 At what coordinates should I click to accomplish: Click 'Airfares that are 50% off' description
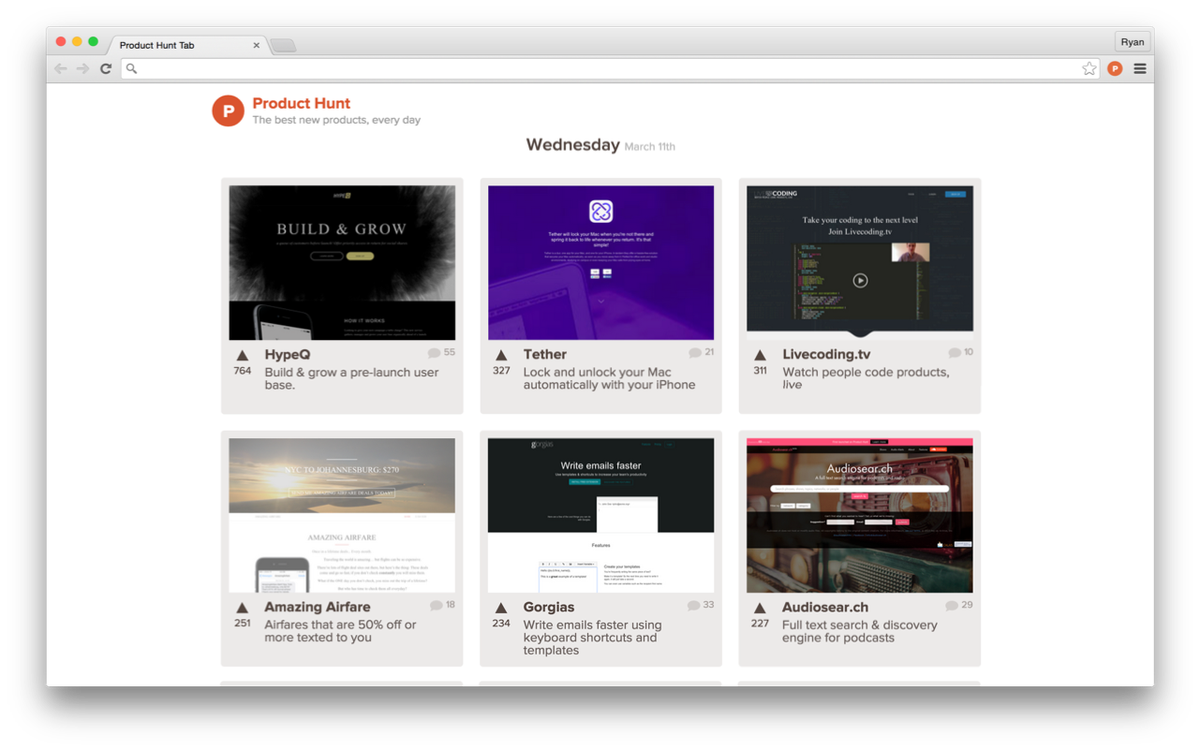point(340,631)
